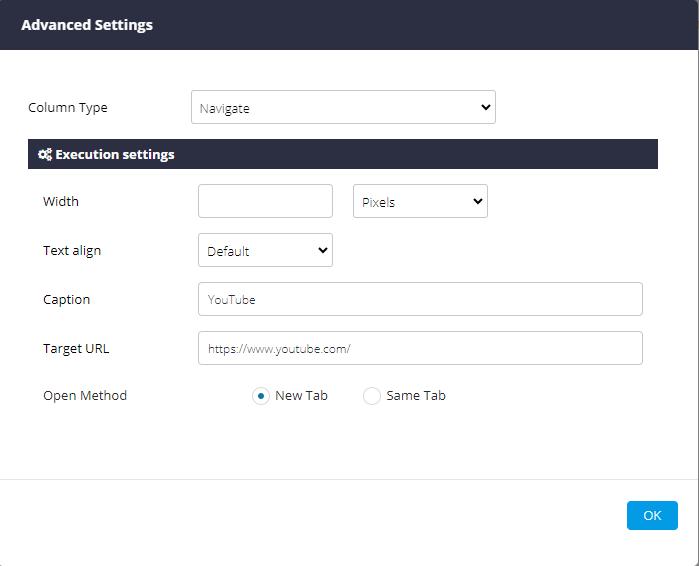Click the Caption field containing YouTube
The height and width of the screenshot is (566, 699).
[420, 299]
